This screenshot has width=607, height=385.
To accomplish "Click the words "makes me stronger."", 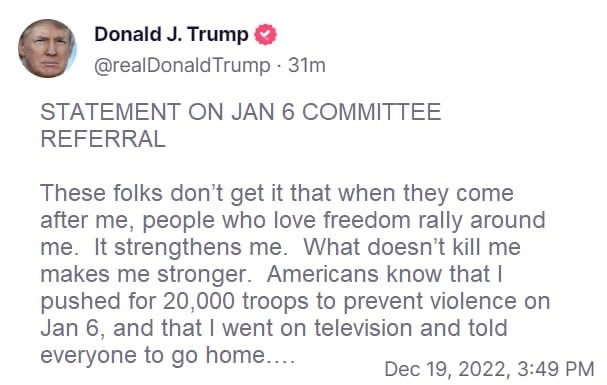I will 144,274.
